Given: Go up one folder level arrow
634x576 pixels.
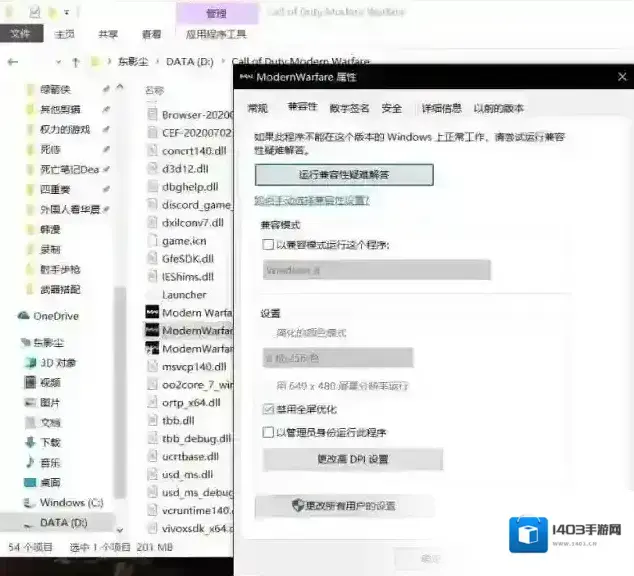Looking at the screenshot, I should [x=75, y=62].
